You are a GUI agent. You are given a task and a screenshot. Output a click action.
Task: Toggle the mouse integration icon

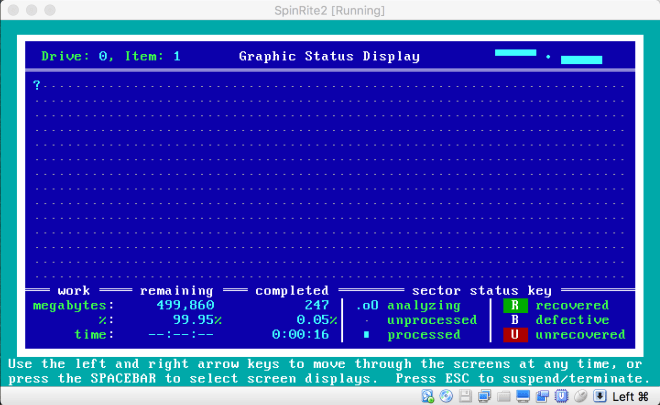(580, 396)
